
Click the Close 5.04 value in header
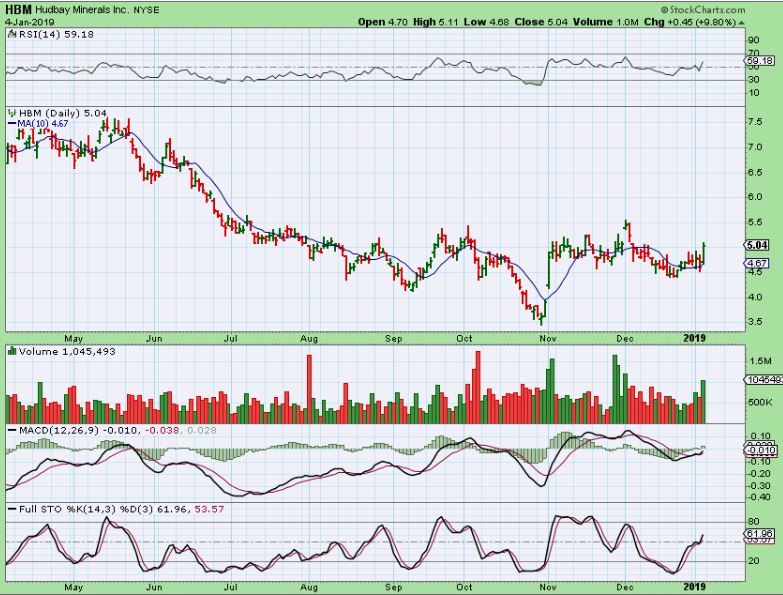(541, 22)
